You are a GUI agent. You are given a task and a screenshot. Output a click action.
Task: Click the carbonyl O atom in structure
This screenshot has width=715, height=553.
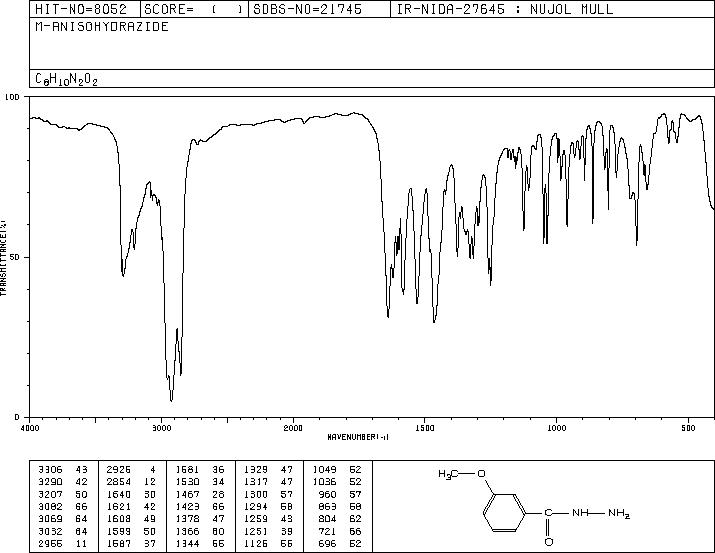pyautogui.click(x=549, y=542)
